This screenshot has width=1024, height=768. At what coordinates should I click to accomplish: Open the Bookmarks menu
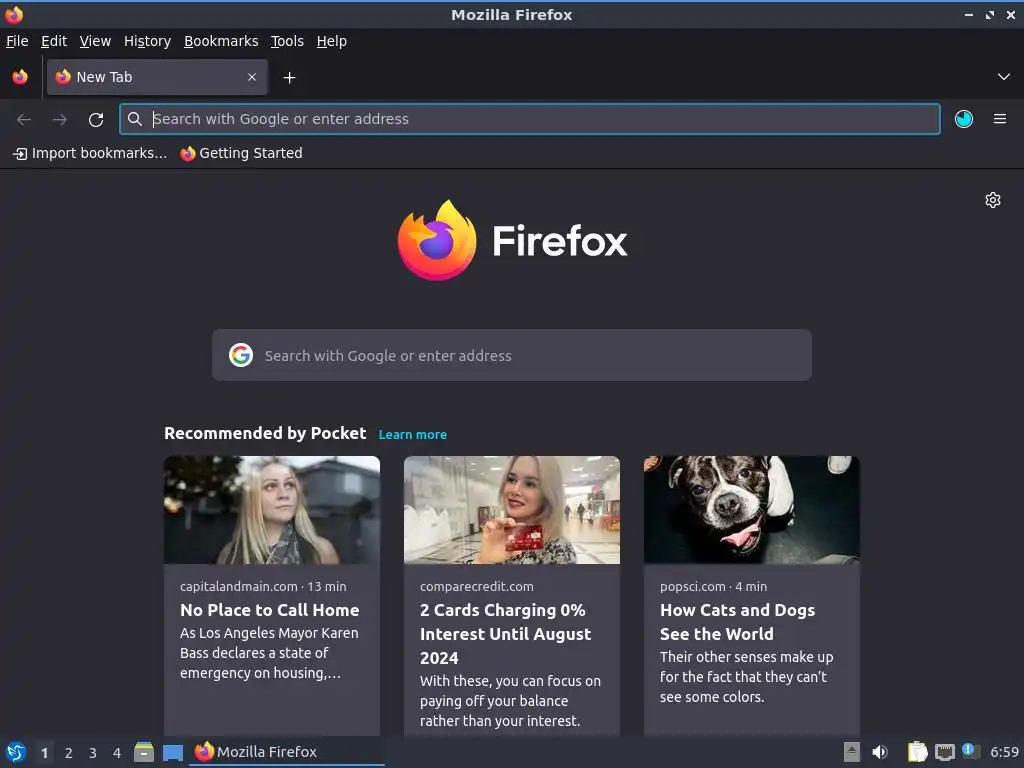221,41
